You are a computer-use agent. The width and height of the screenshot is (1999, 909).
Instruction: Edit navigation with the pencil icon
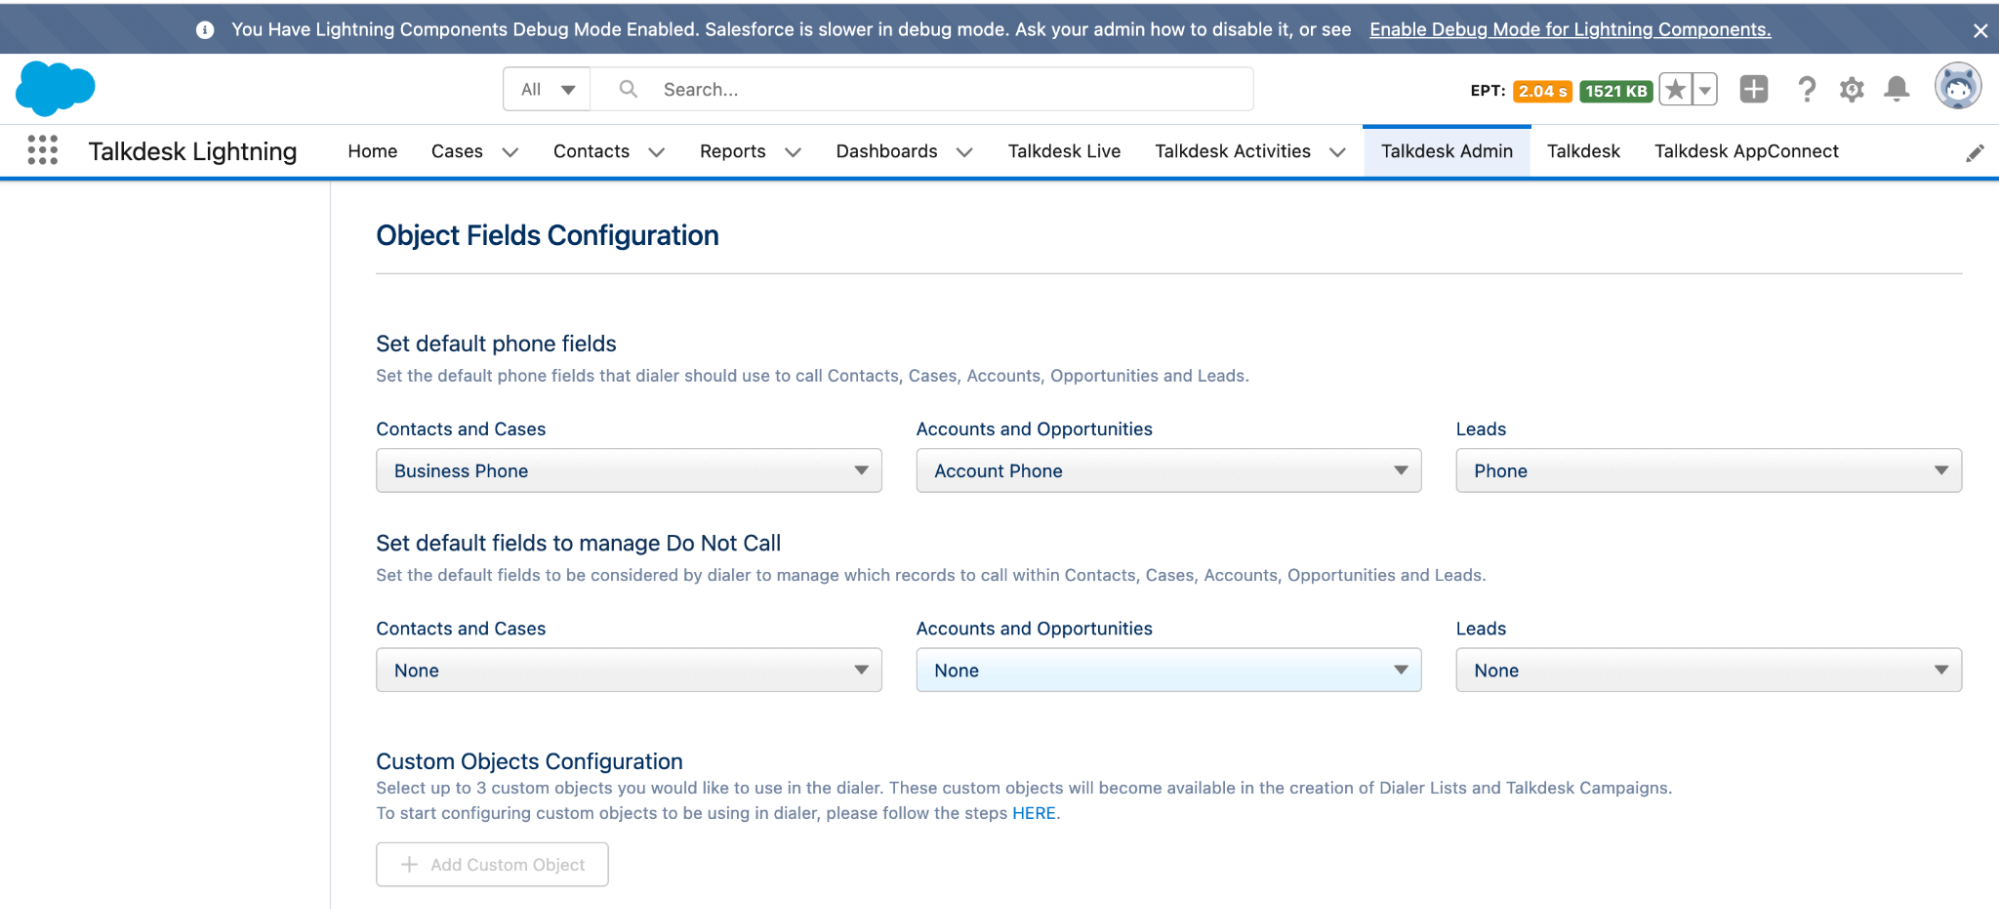(1975, 151)
